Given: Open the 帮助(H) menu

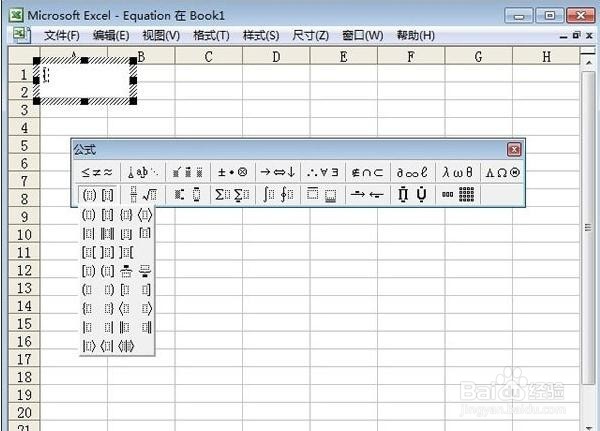Looking at the screenshot, I should 416,36.
